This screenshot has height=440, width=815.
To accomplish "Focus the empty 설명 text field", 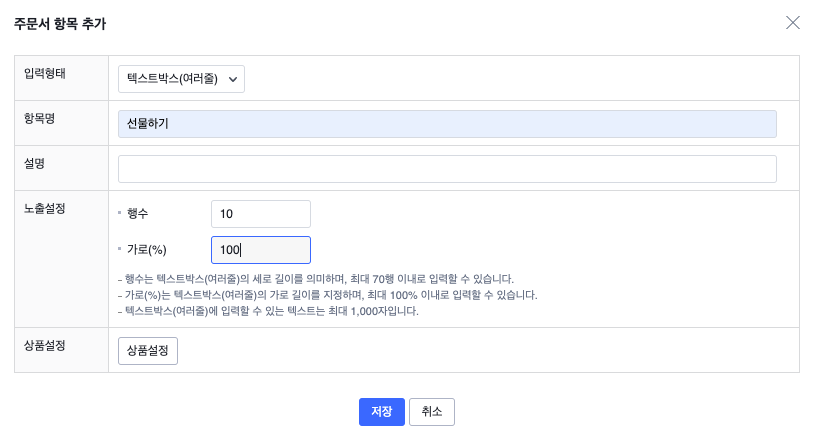I will [447, 169].
